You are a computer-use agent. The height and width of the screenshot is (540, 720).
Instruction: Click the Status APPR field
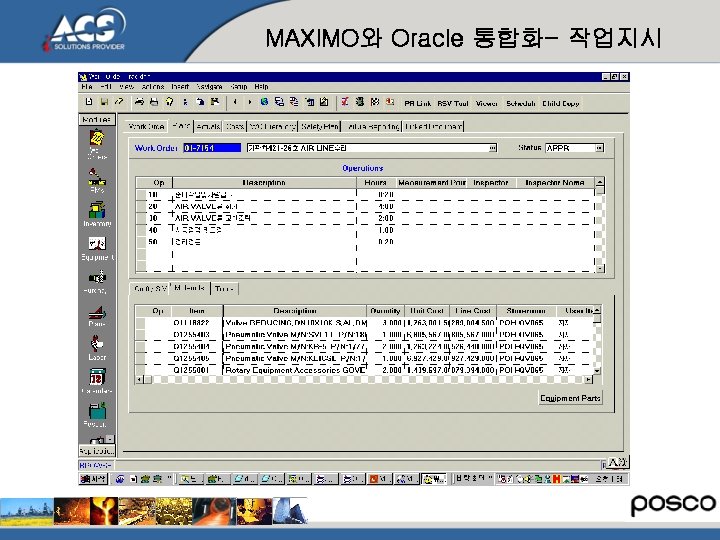tap(571, 148)
